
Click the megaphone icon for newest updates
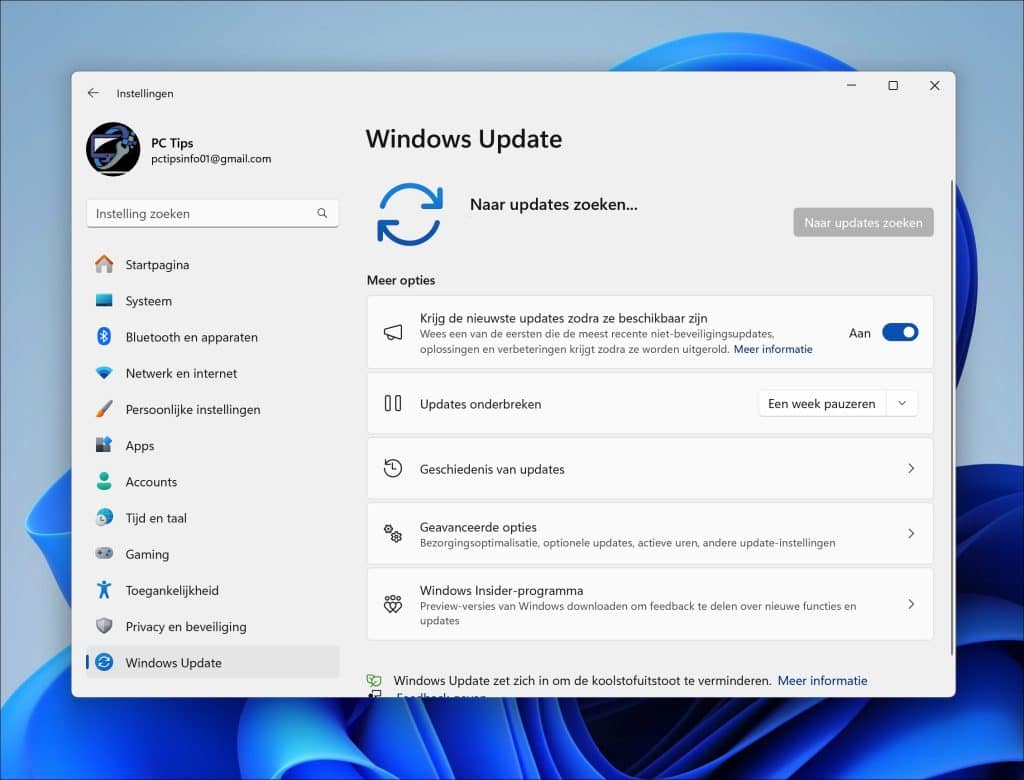(x=392, y=333)
